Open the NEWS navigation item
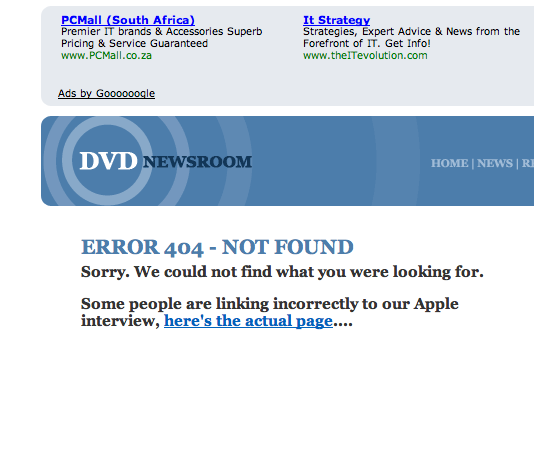This screenshot has width=534, height=454. 495,163
